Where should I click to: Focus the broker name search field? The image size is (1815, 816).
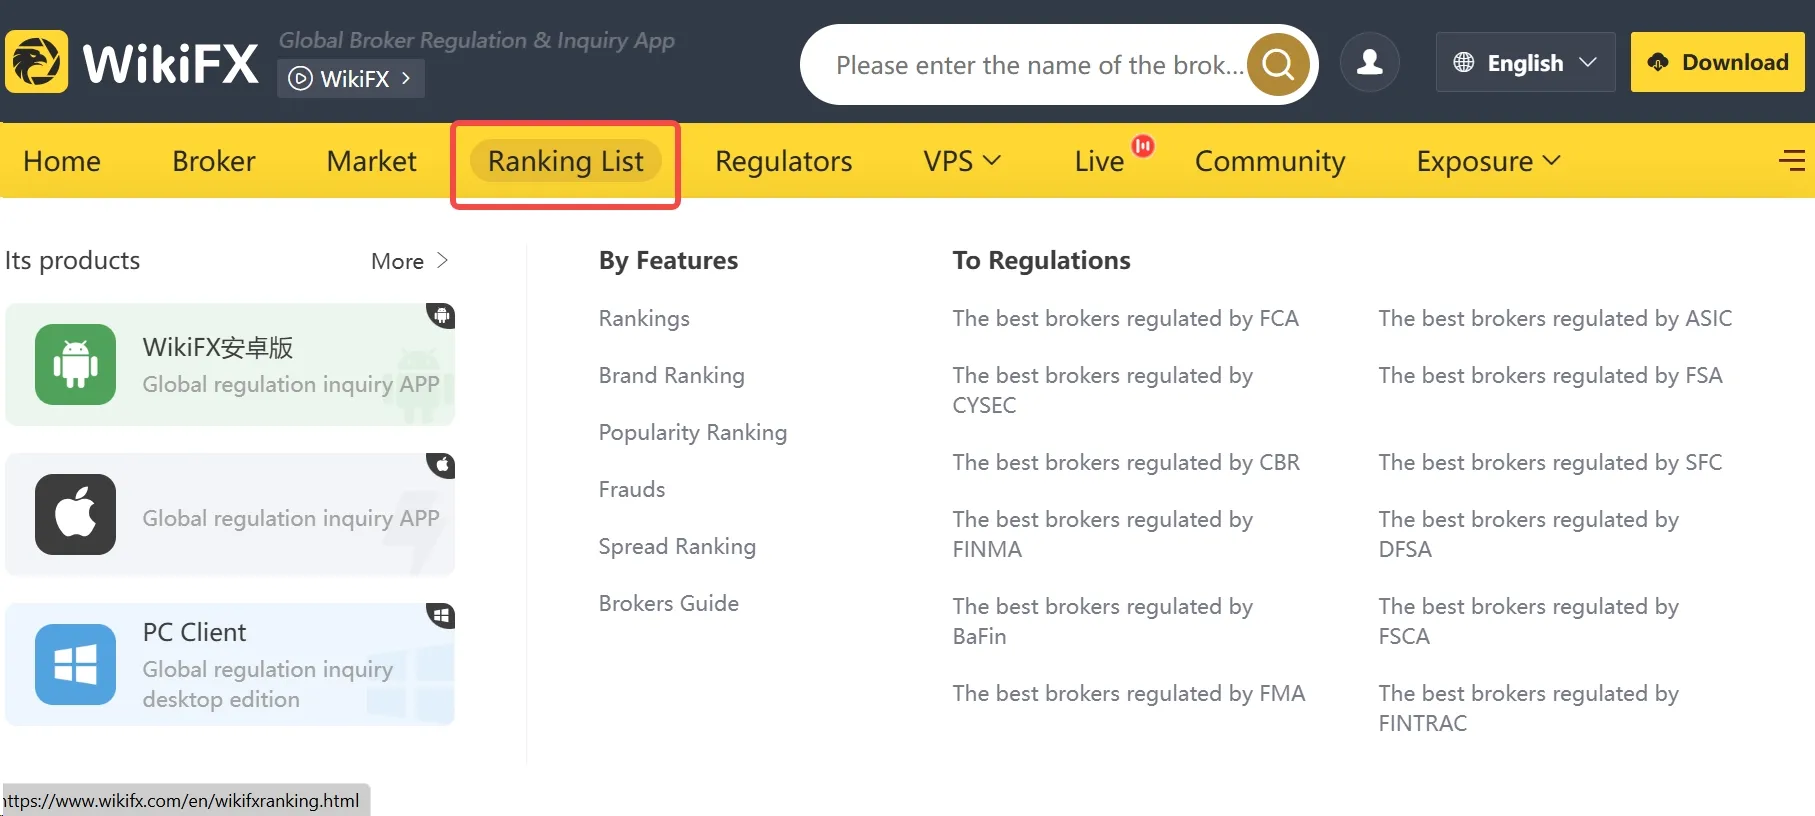click(x=1038, y=65)
